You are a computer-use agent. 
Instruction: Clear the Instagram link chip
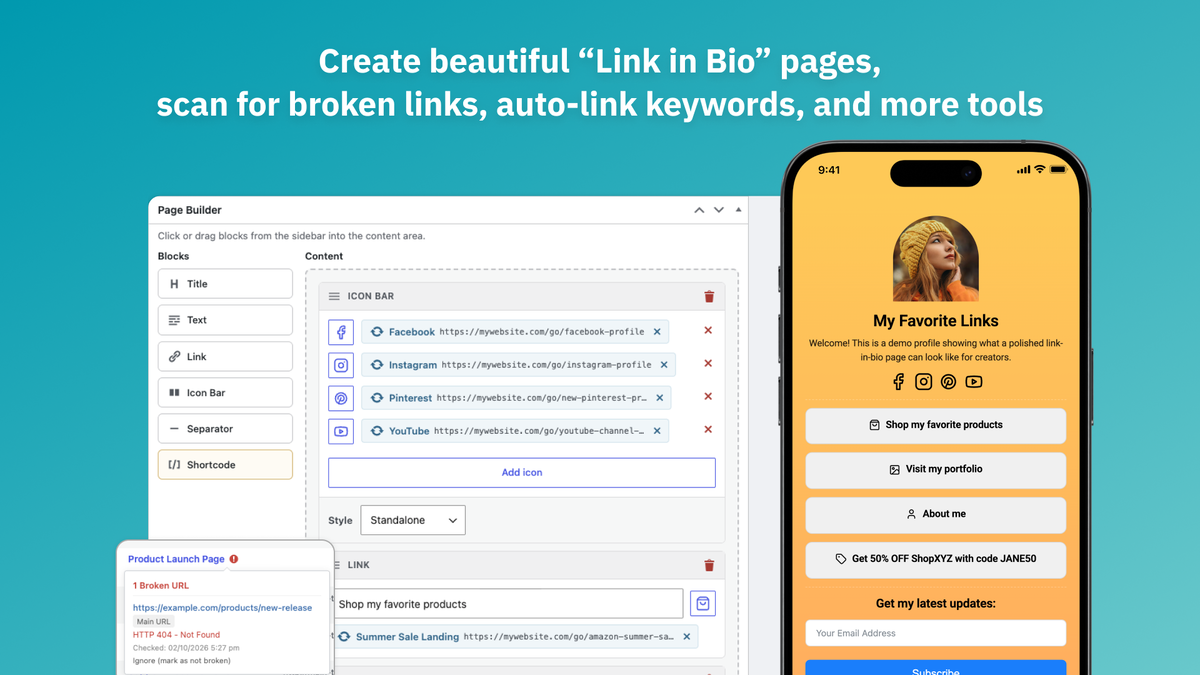coord(663,365)
